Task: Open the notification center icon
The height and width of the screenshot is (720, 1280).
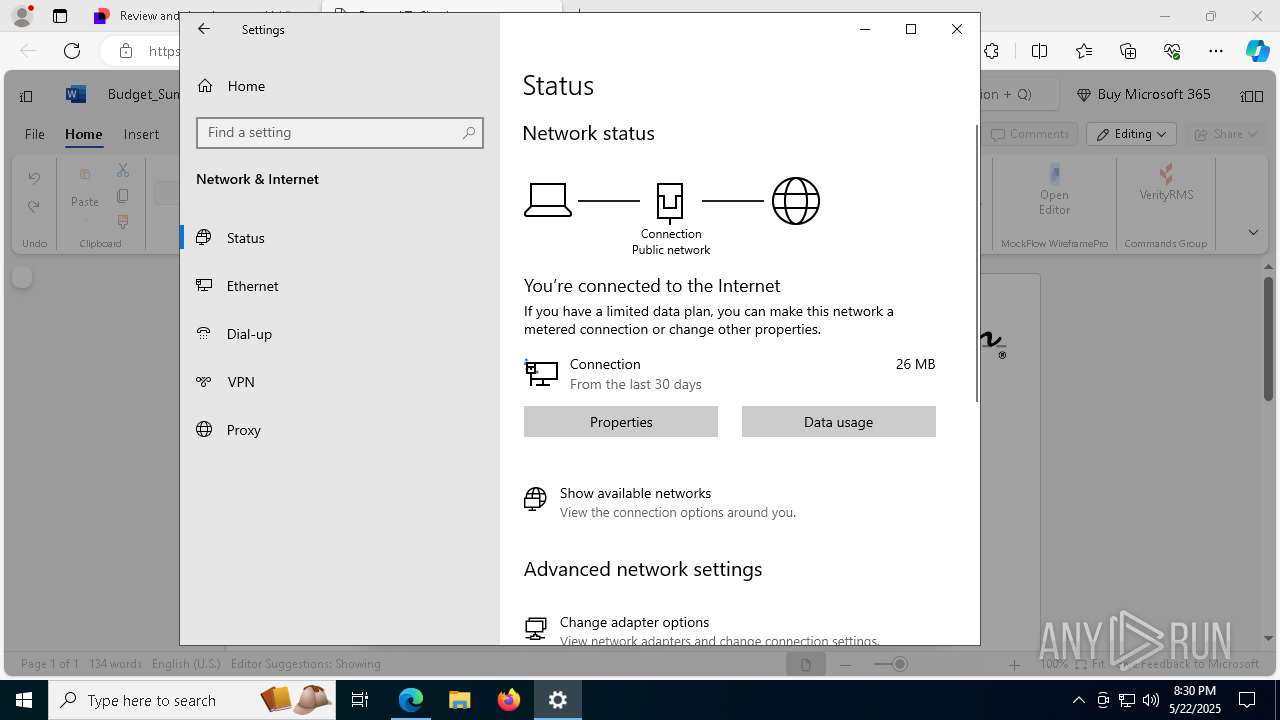Action: (1247, 700)
